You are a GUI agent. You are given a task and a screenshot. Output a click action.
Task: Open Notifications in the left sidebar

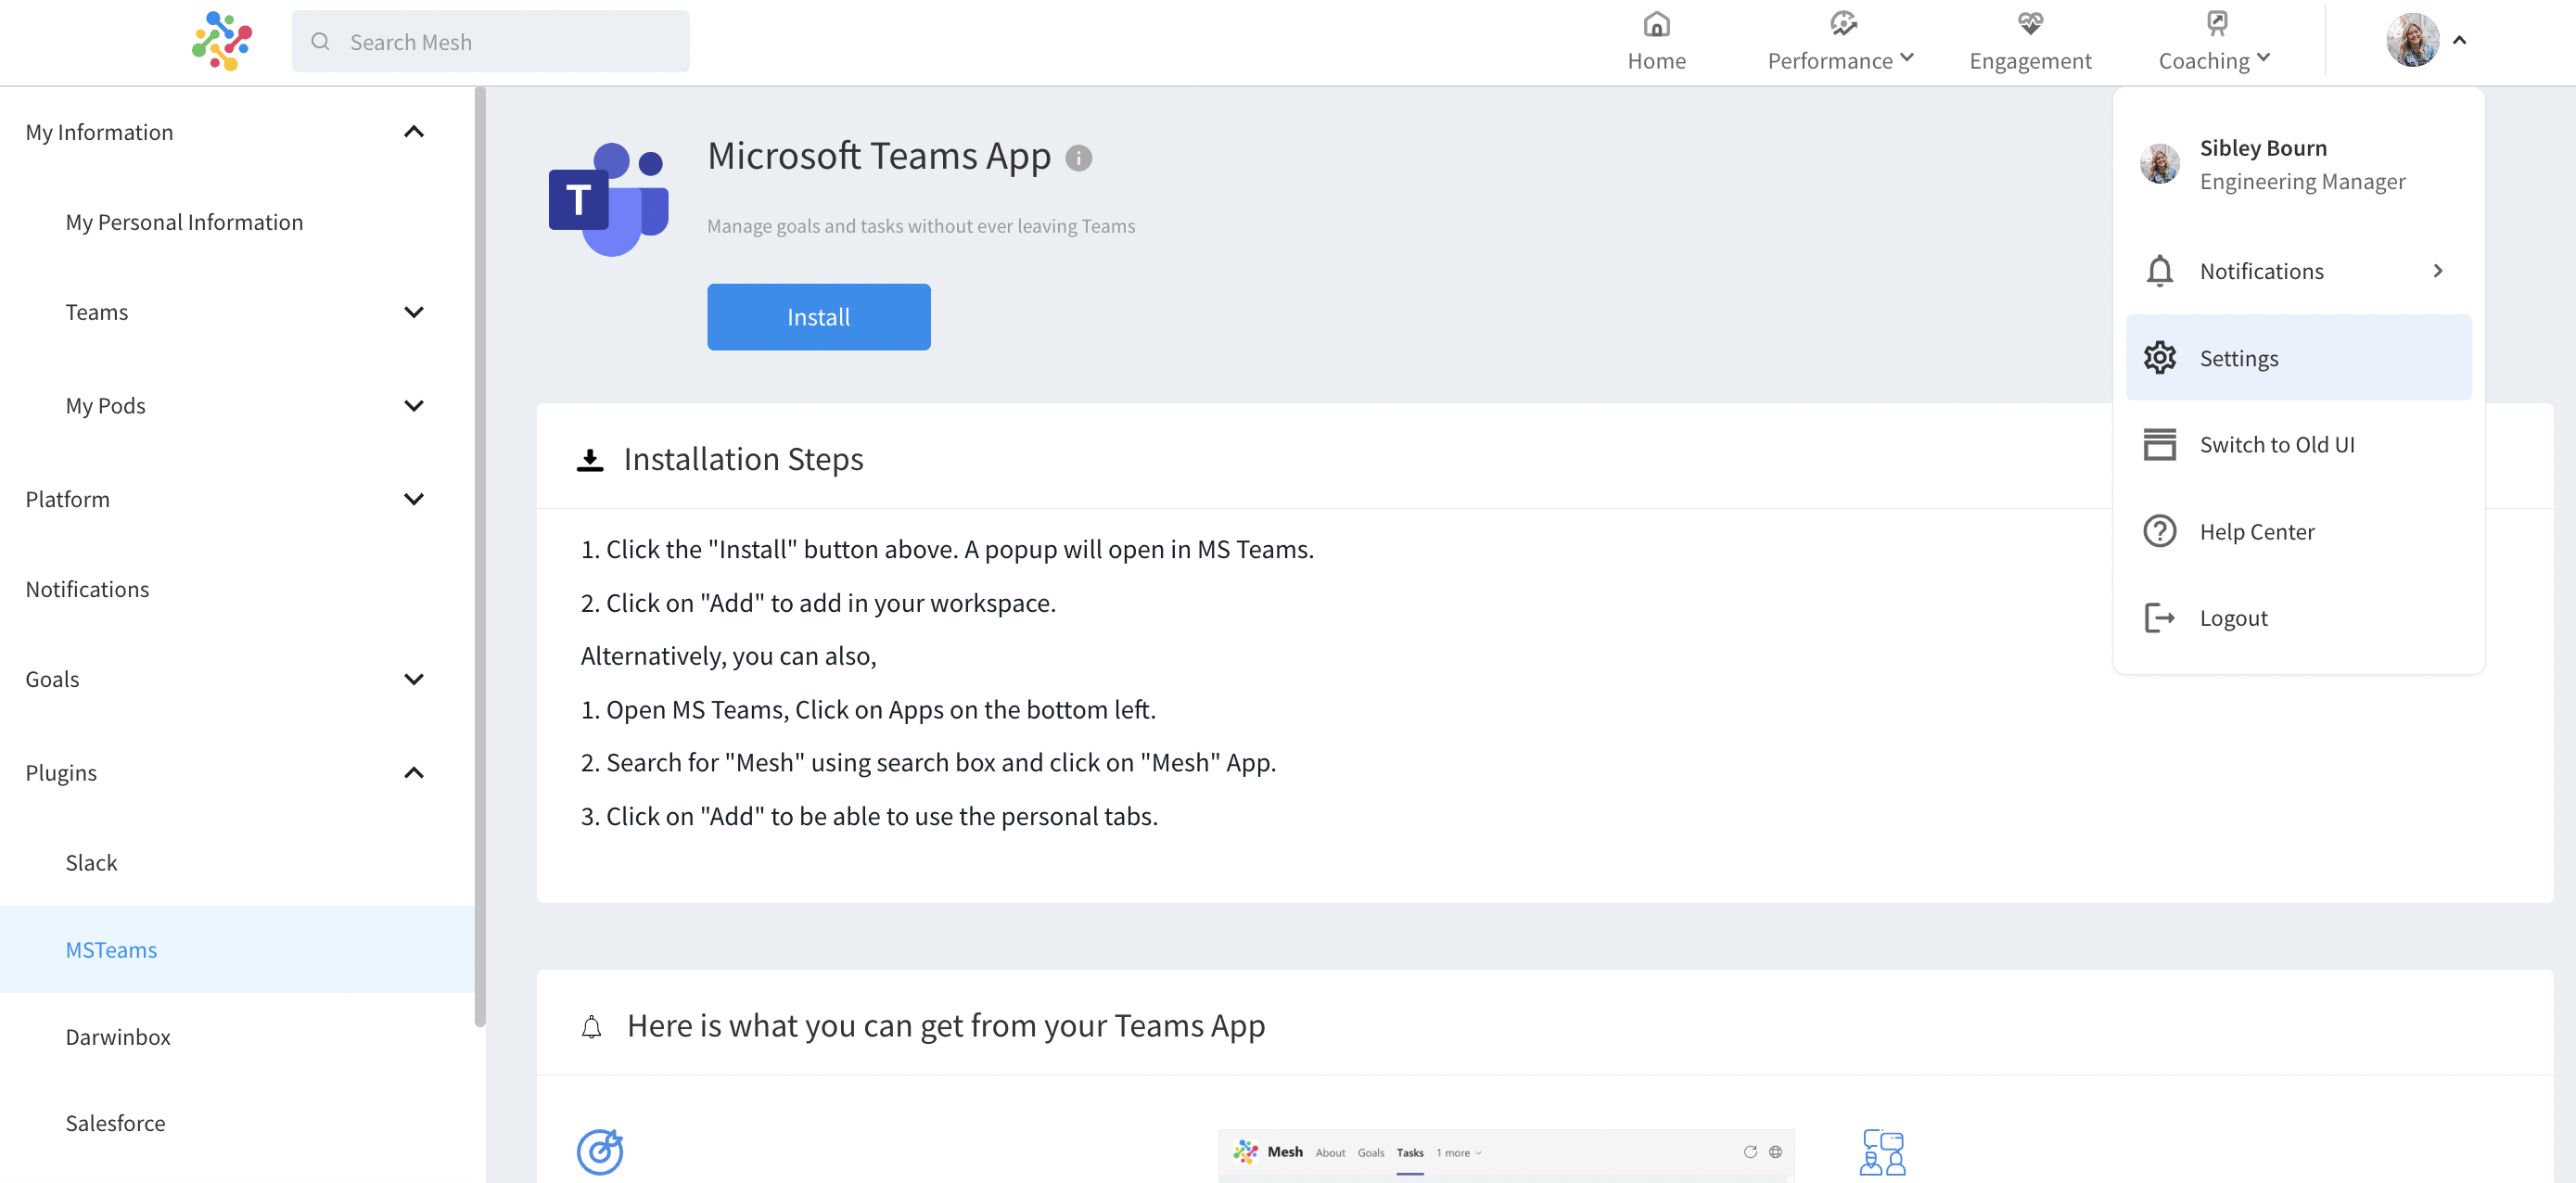(87, 590)
